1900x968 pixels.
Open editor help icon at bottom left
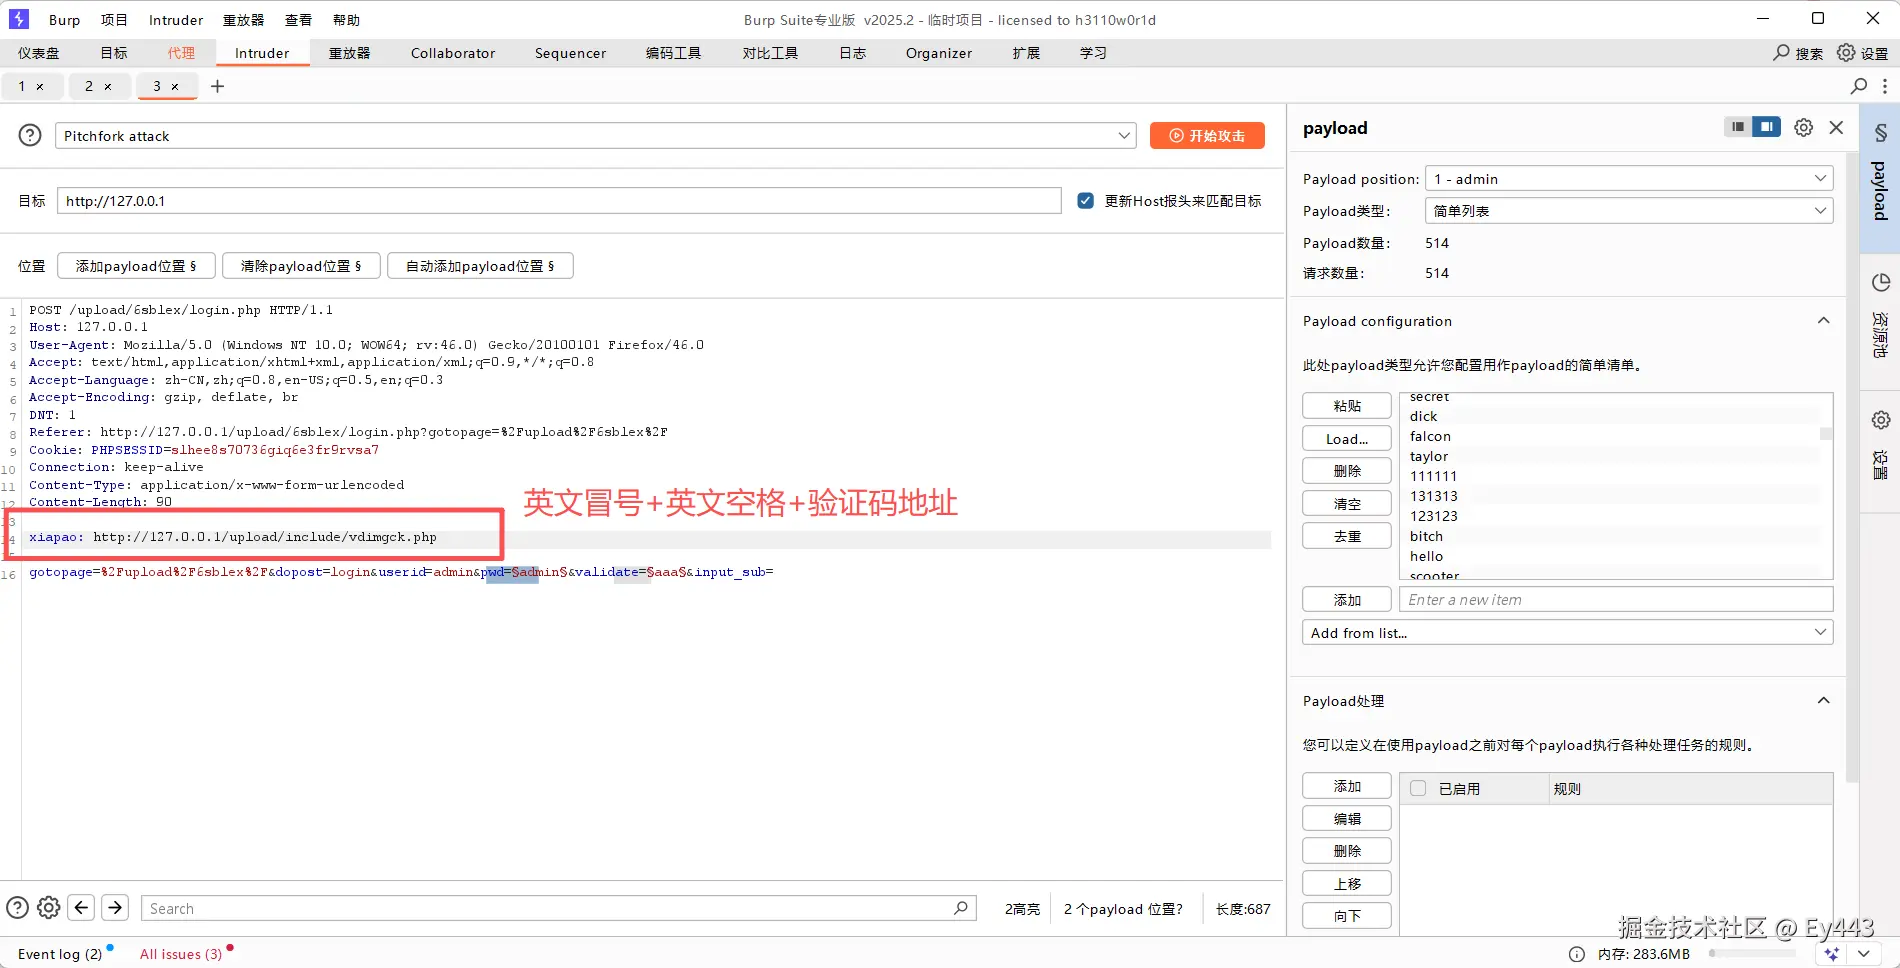pos(17,908)
